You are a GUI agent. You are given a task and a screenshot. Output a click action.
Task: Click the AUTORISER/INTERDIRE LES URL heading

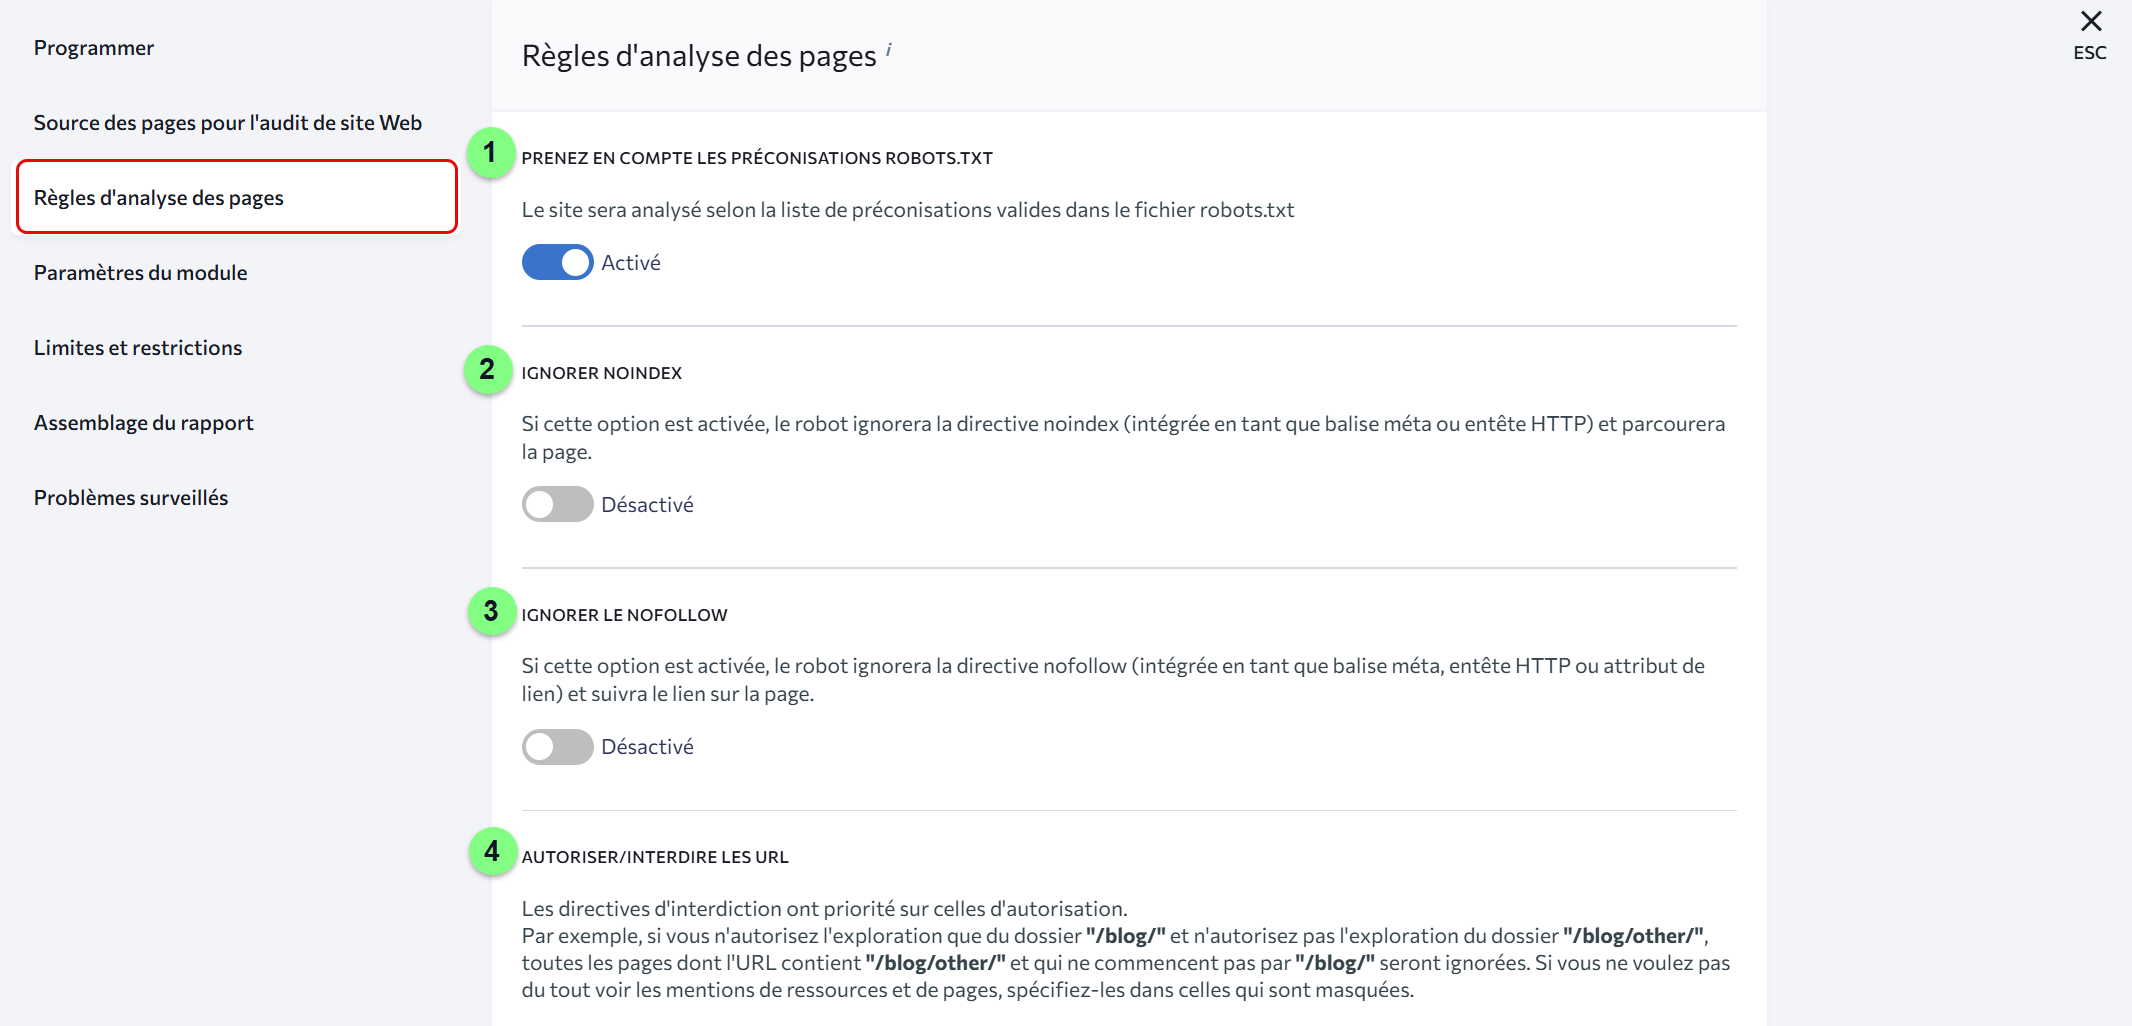pyautogui.click(x=655, y=857)
